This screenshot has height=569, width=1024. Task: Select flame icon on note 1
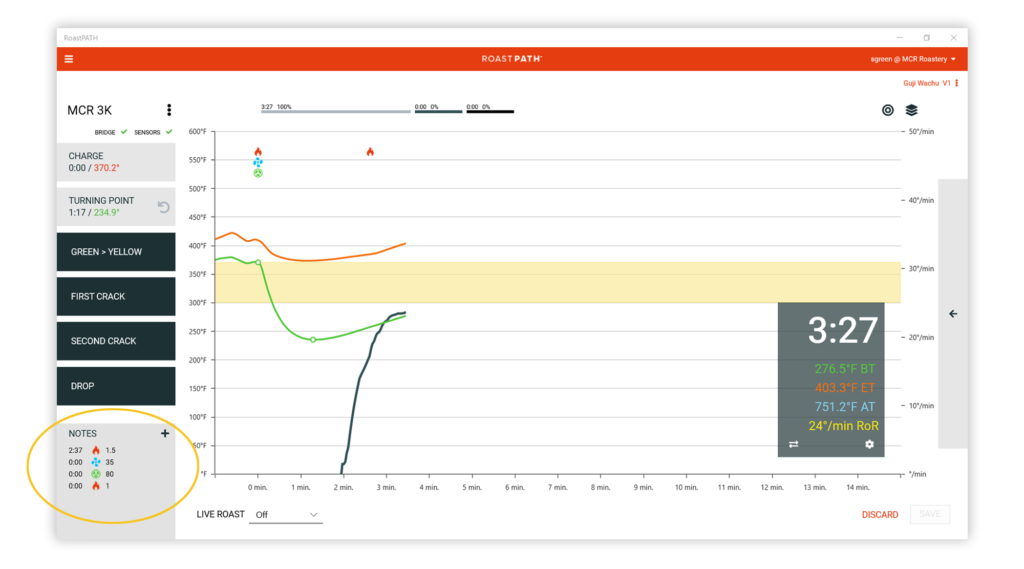click(x=96, y=486)
